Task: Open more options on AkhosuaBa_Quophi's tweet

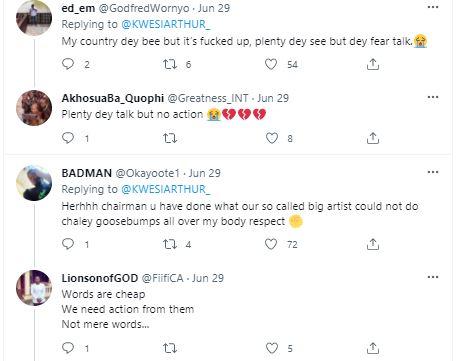Action: (x=433, y=97)
